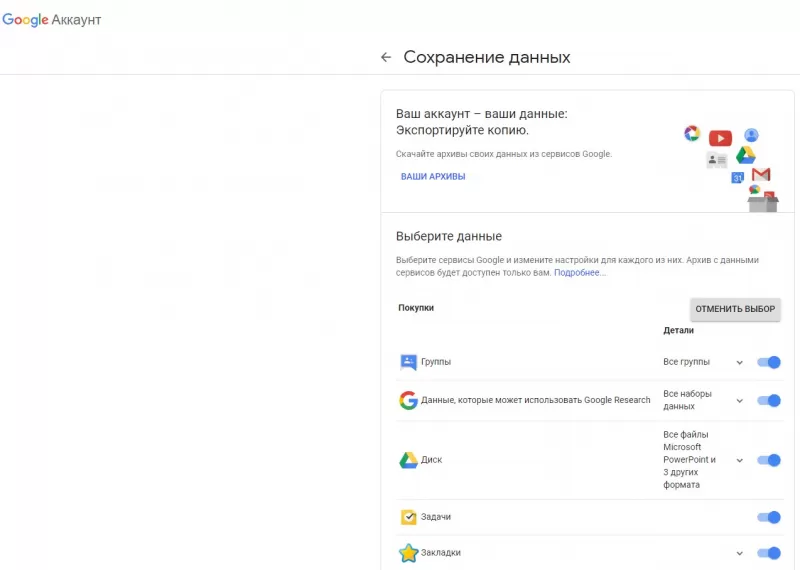The width and height of the screenshot is (800, 570).
Task: Expand the Закладки details chevron
Action: (x=740, y=554)
